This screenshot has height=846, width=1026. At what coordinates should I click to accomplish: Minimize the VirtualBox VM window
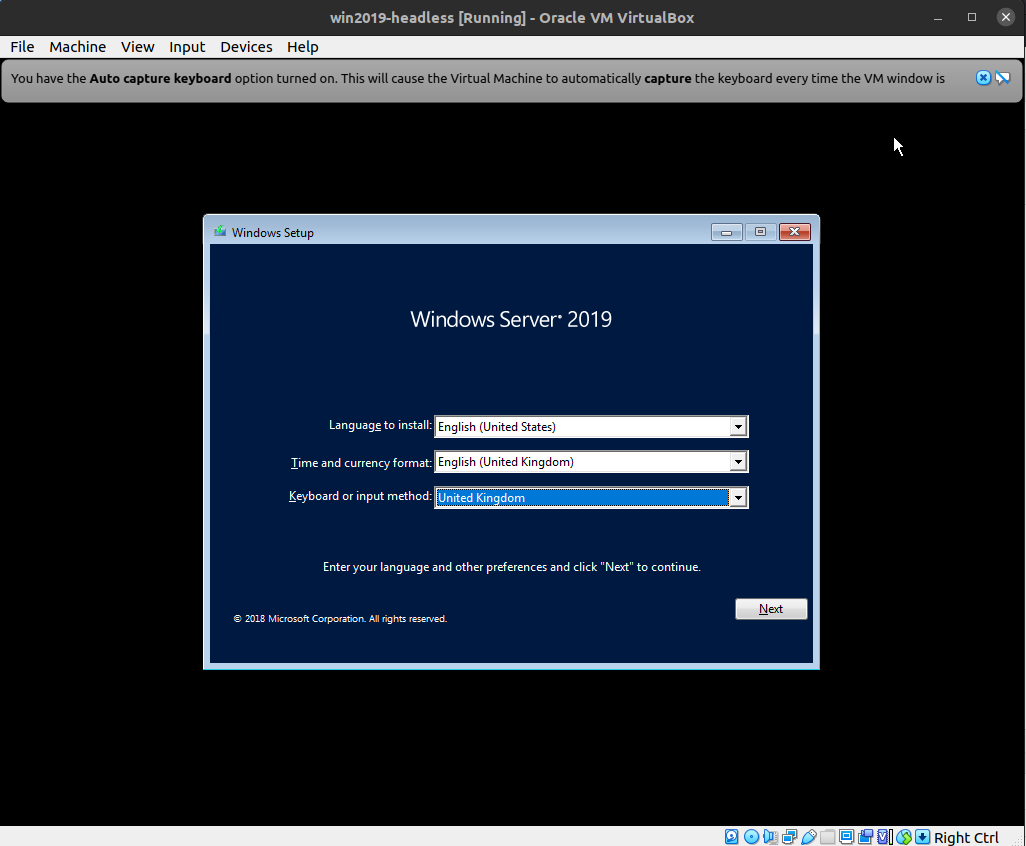click(x=938, y=18)
